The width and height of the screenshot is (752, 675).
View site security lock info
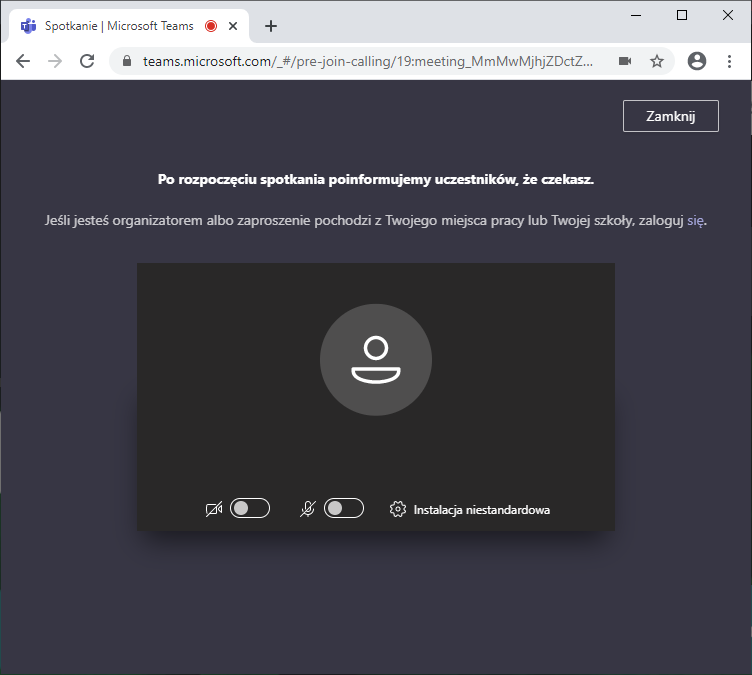pos(127,61)
